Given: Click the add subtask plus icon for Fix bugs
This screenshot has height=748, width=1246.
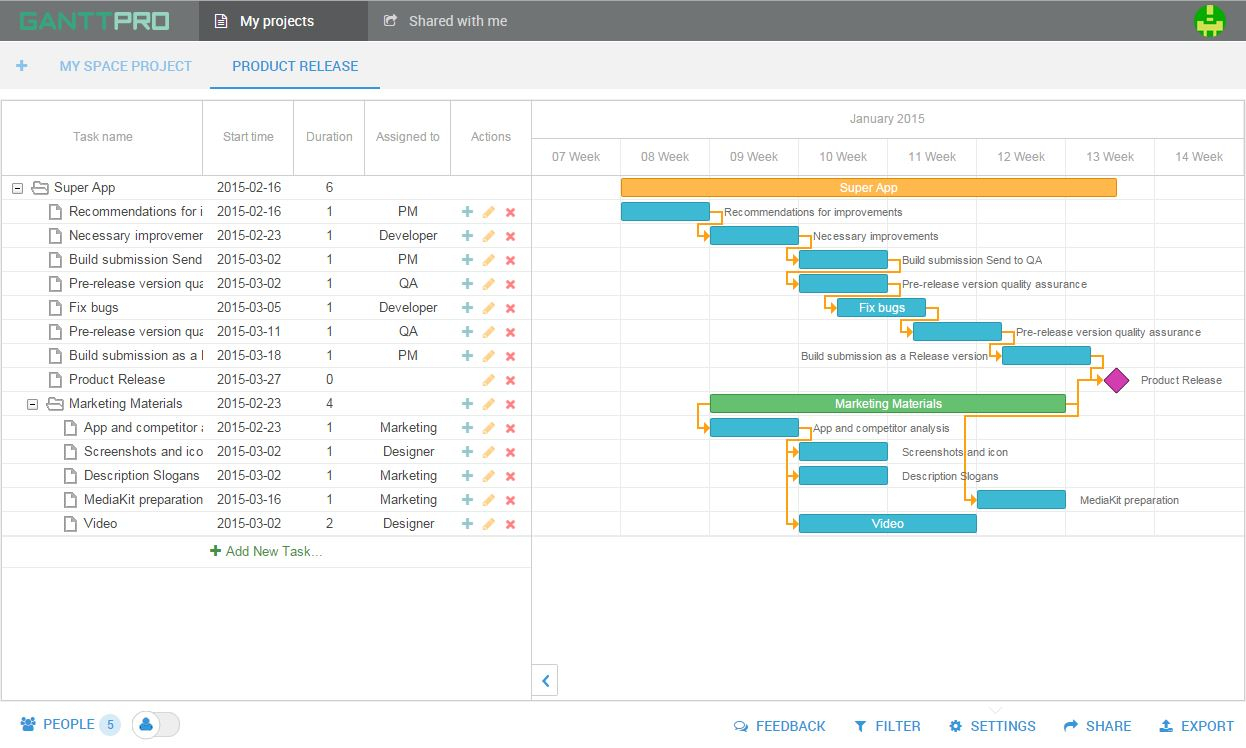Looking at the screenshot, I should click(x=467, y=308).
